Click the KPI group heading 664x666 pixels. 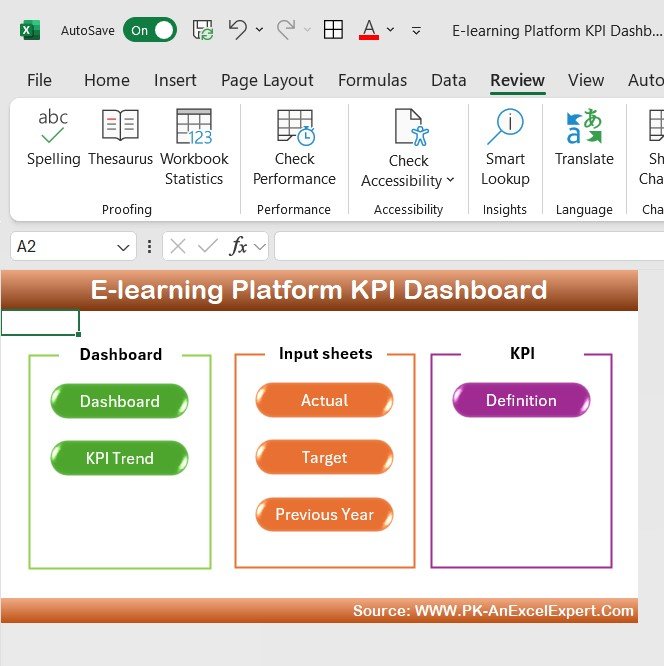522,353
